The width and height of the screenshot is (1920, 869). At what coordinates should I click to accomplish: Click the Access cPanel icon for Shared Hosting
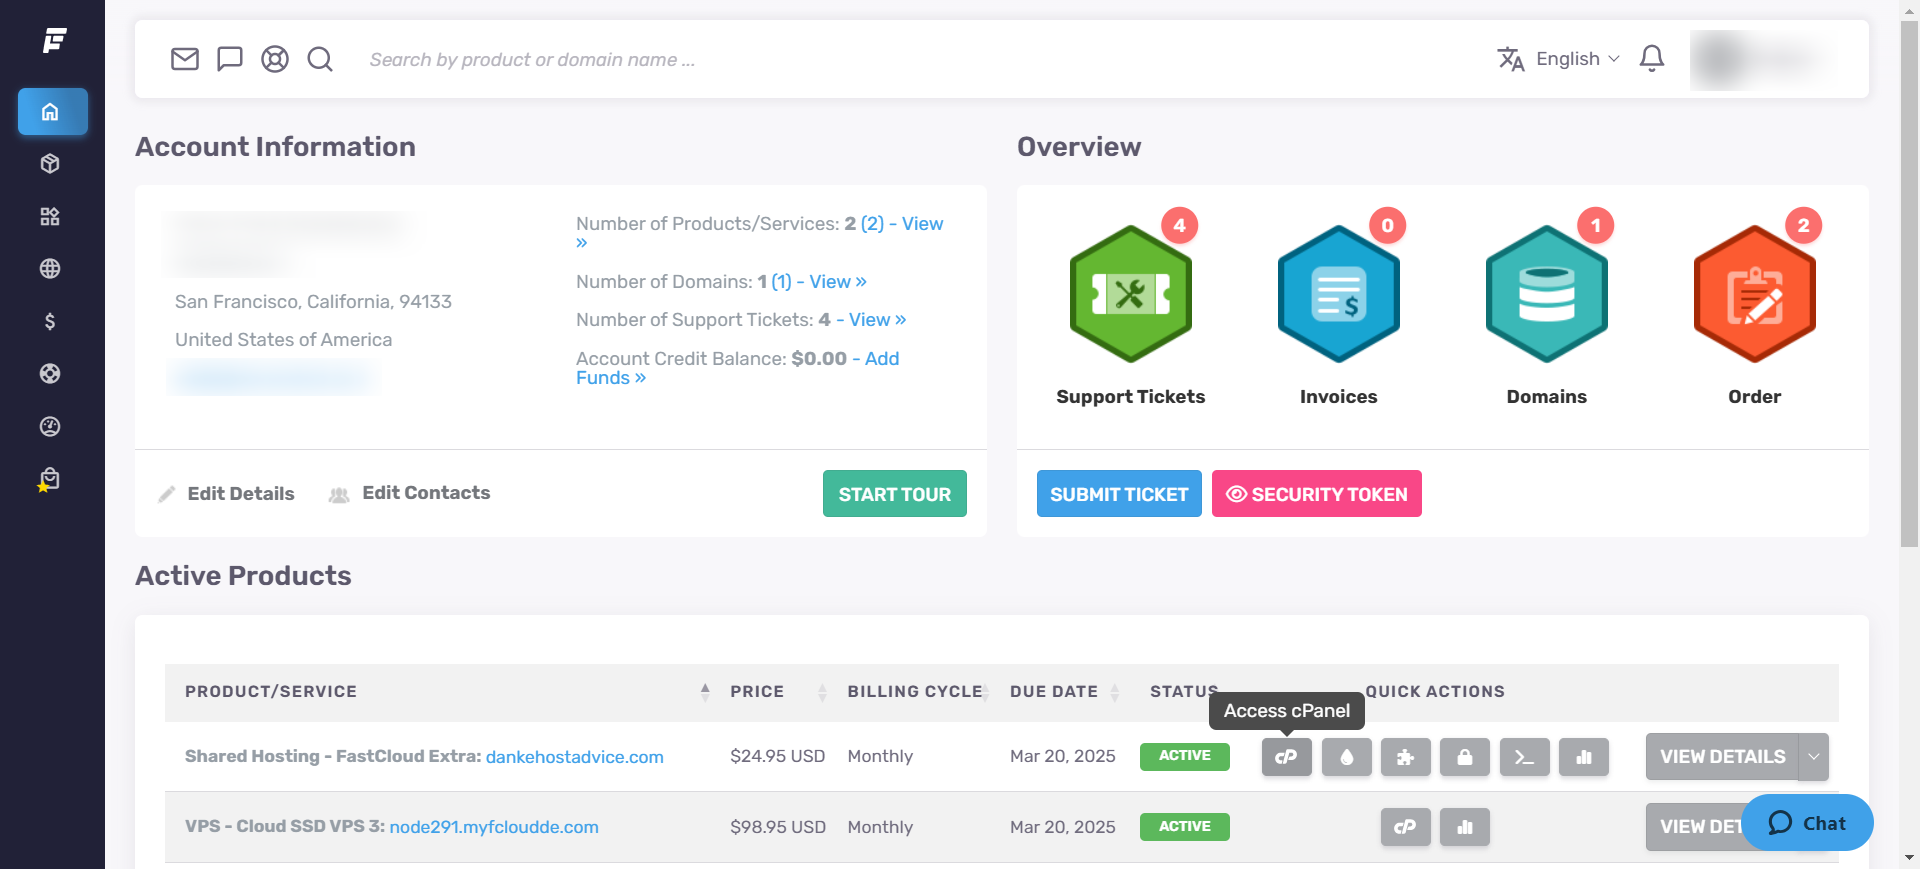1286,757
